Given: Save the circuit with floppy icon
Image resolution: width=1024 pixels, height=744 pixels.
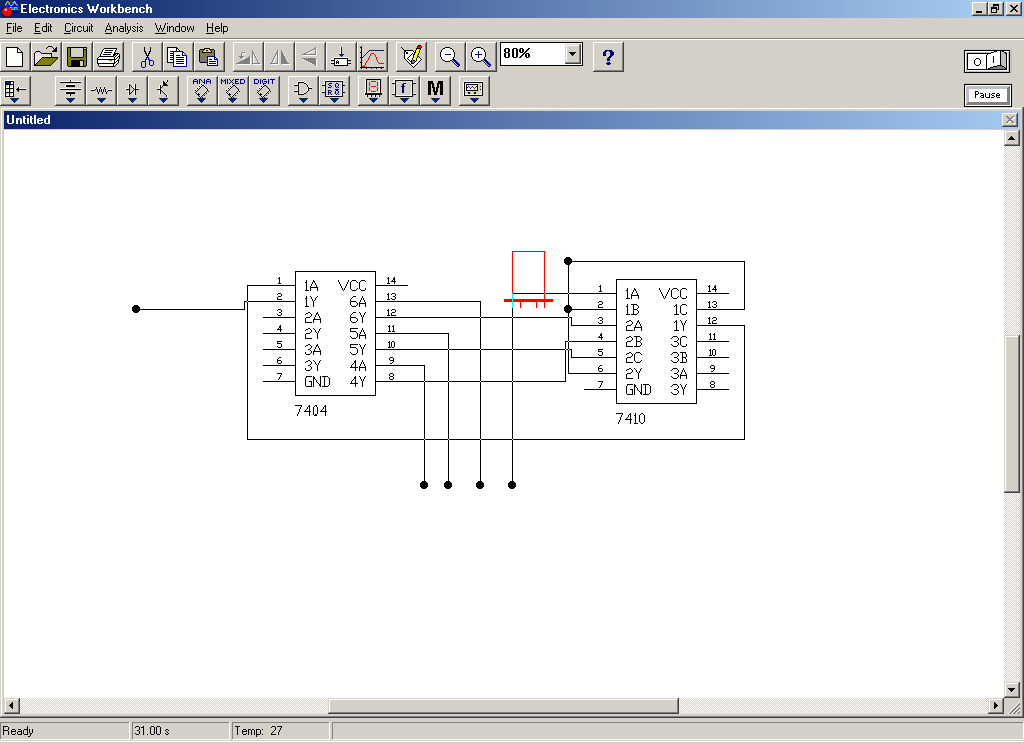Looking at the screenshot, I should click(77, 57).
